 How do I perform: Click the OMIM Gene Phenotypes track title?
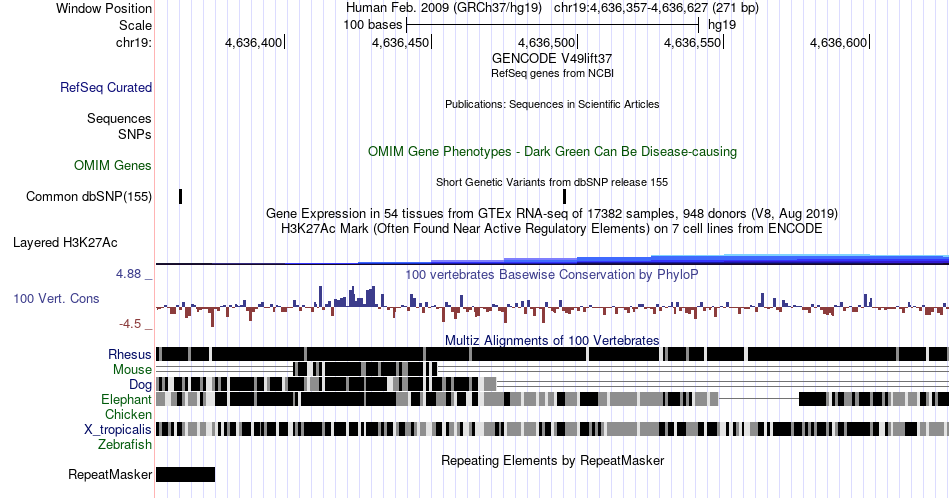(x=552, y=151)
